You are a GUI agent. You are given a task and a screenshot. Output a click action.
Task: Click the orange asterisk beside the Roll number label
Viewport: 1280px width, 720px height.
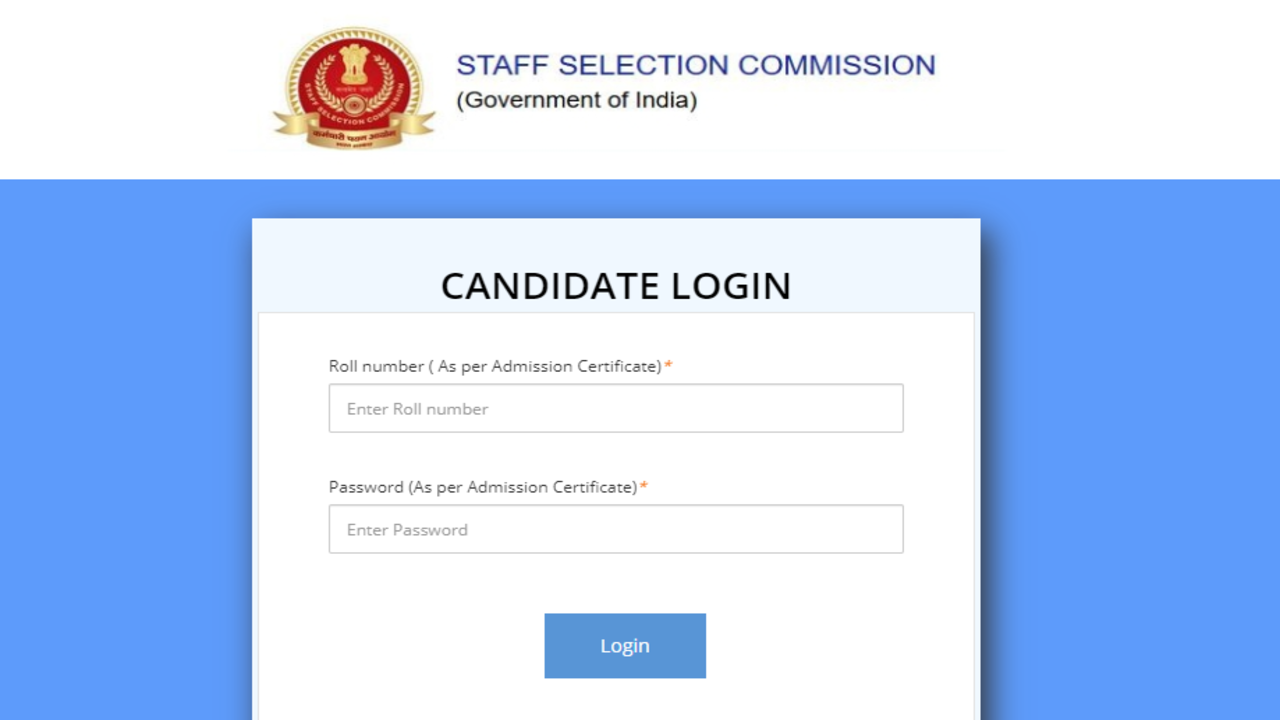(x=668, y=366)
